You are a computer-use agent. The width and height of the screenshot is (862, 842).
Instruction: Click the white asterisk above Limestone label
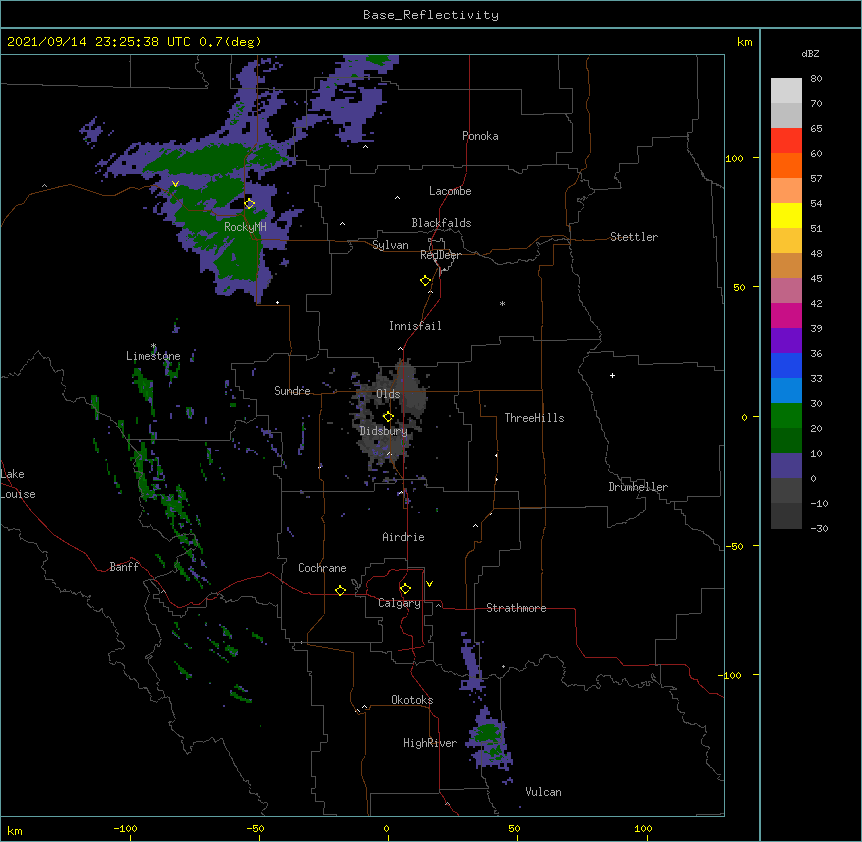[x=153, y=346]
